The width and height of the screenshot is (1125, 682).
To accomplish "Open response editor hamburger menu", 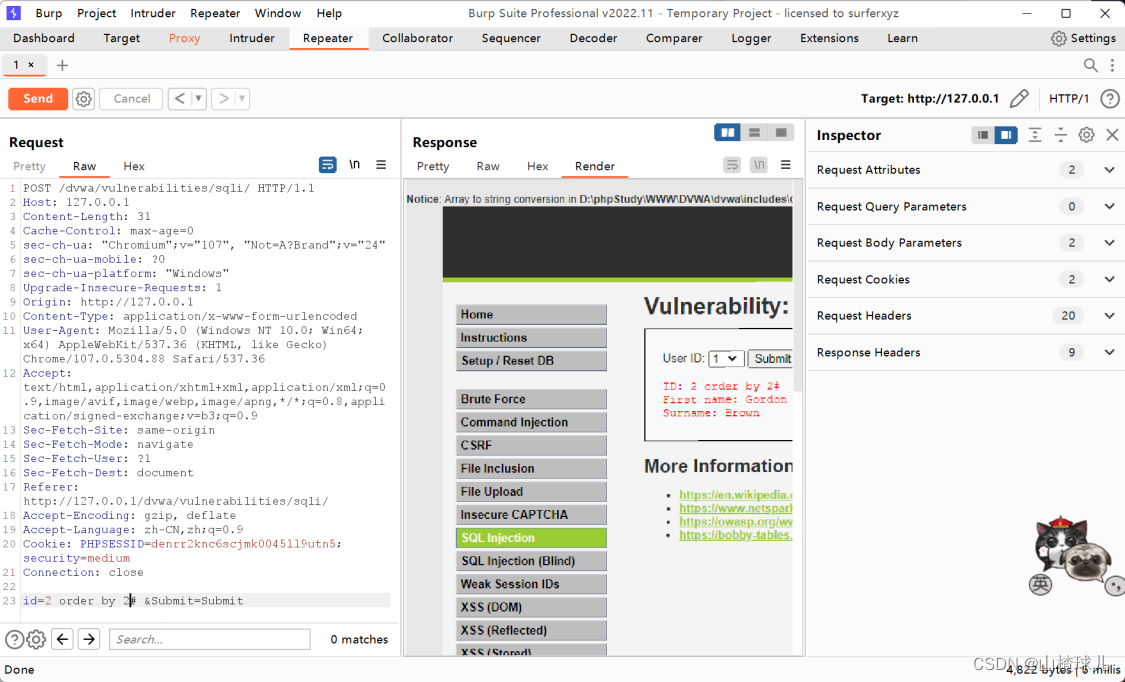I will pos(786,165).
